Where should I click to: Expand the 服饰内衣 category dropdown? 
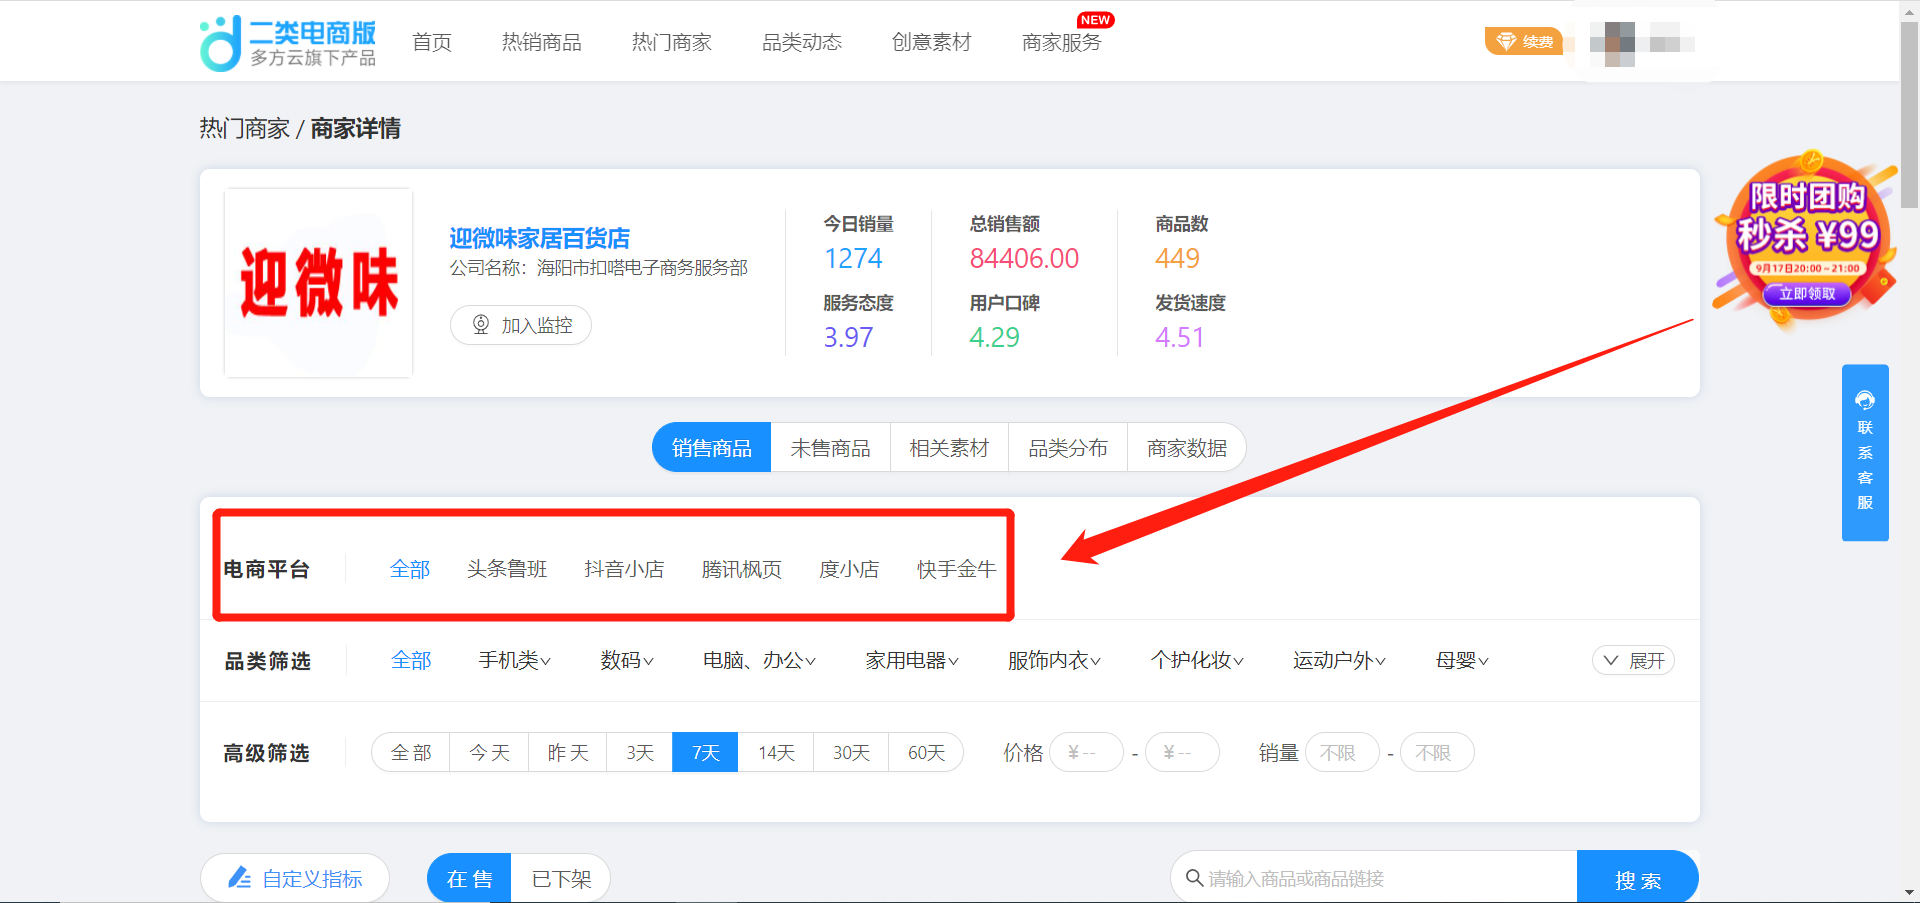point(1054,660)
